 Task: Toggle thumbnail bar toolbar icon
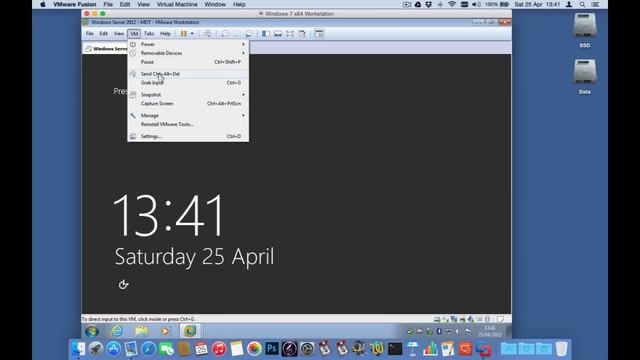pos(278,33)
